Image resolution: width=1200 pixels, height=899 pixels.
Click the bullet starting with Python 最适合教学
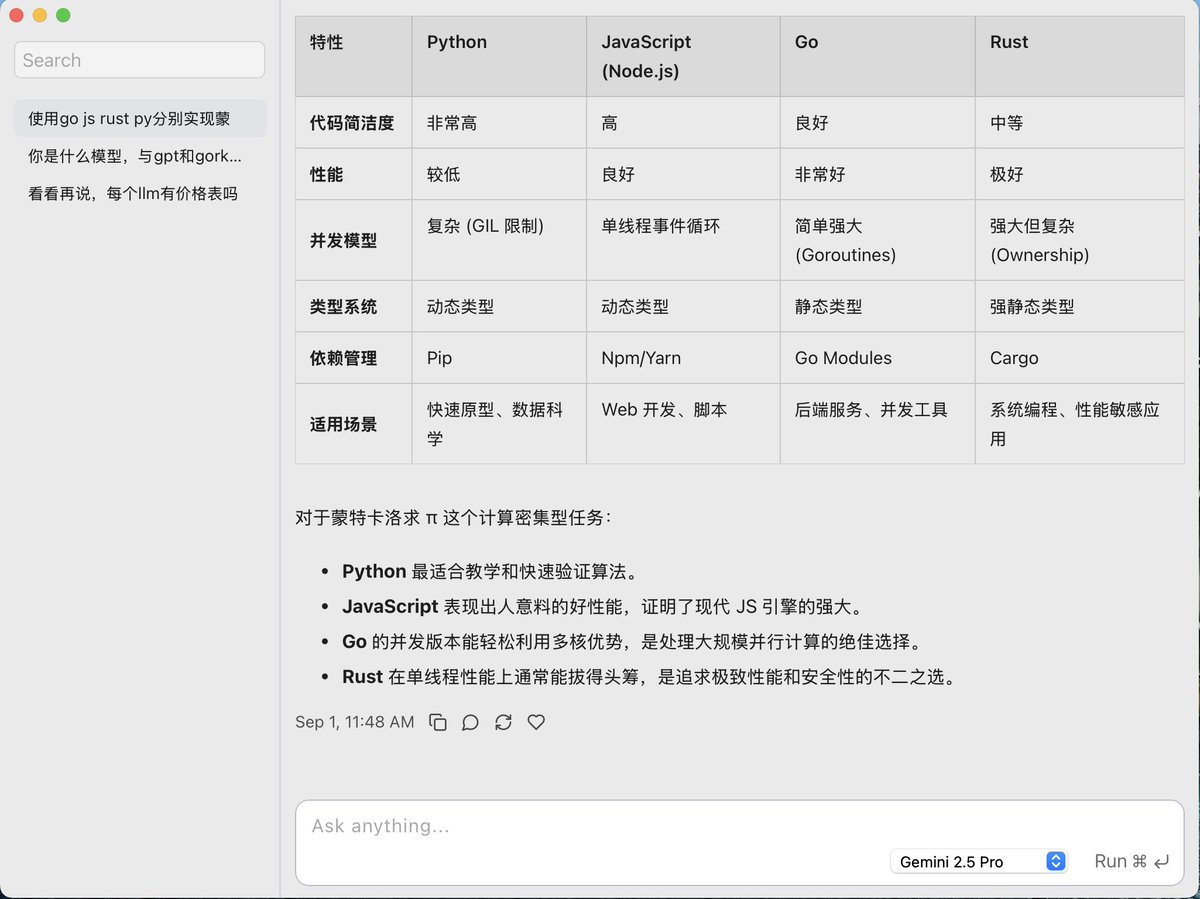tap(490, 572)
